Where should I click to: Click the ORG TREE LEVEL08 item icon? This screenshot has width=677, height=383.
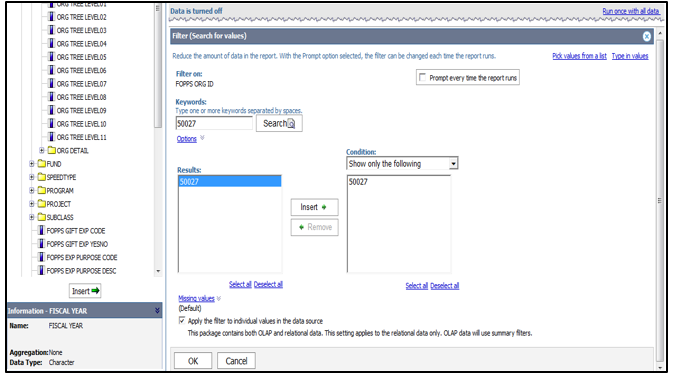(x=51, y=97)
